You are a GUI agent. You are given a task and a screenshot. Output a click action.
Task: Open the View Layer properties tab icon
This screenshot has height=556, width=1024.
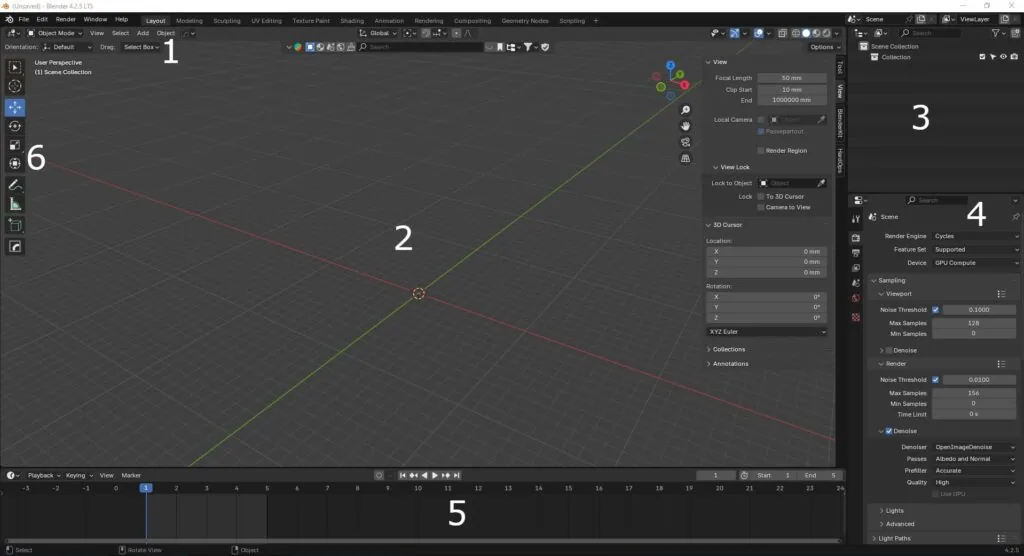click(856, 268)
